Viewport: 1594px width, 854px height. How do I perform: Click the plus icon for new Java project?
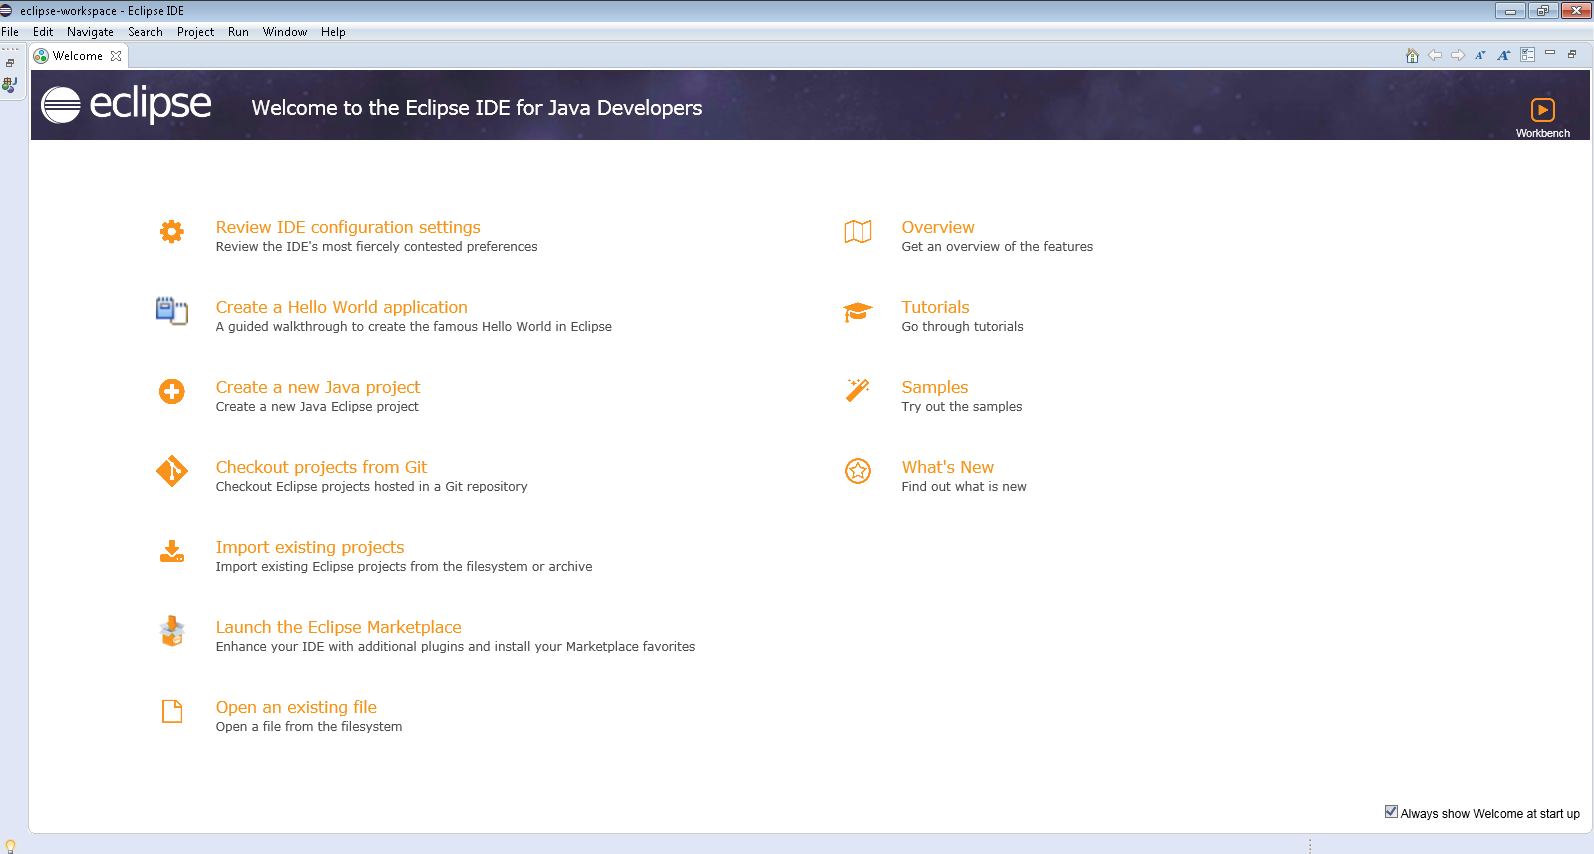tap(172, 391)
